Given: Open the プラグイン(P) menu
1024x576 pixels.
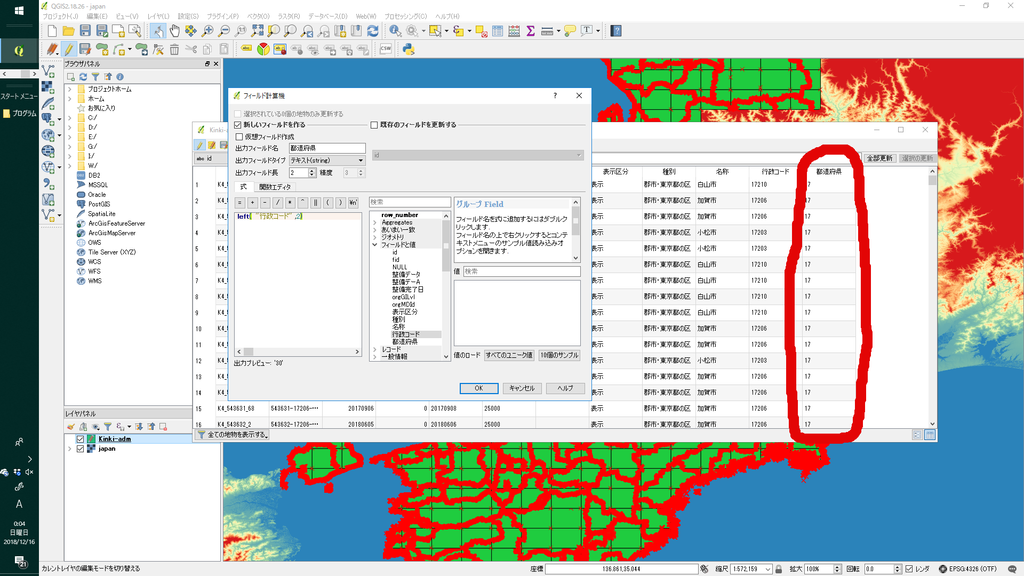Looking at the screenshot, I should [223, 16].
